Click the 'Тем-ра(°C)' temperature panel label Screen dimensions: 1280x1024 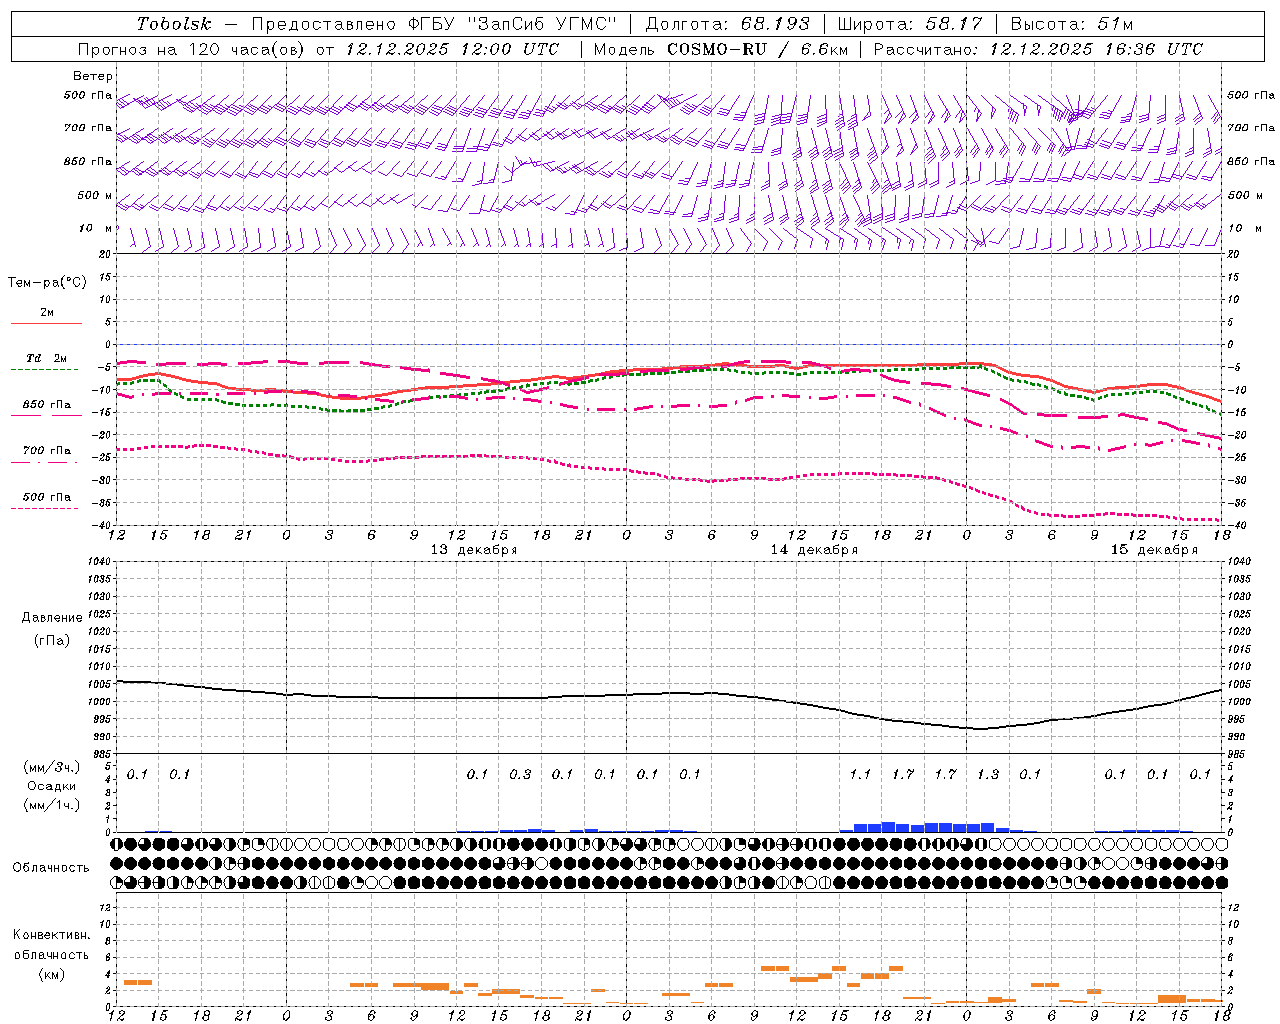[47, 283]
